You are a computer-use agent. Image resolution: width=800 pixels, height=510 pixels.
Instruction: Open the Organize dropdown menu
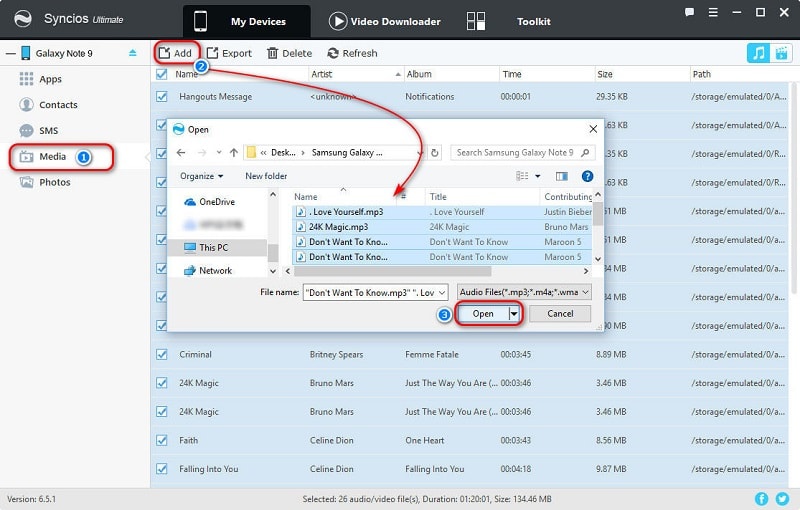(202, 176)
